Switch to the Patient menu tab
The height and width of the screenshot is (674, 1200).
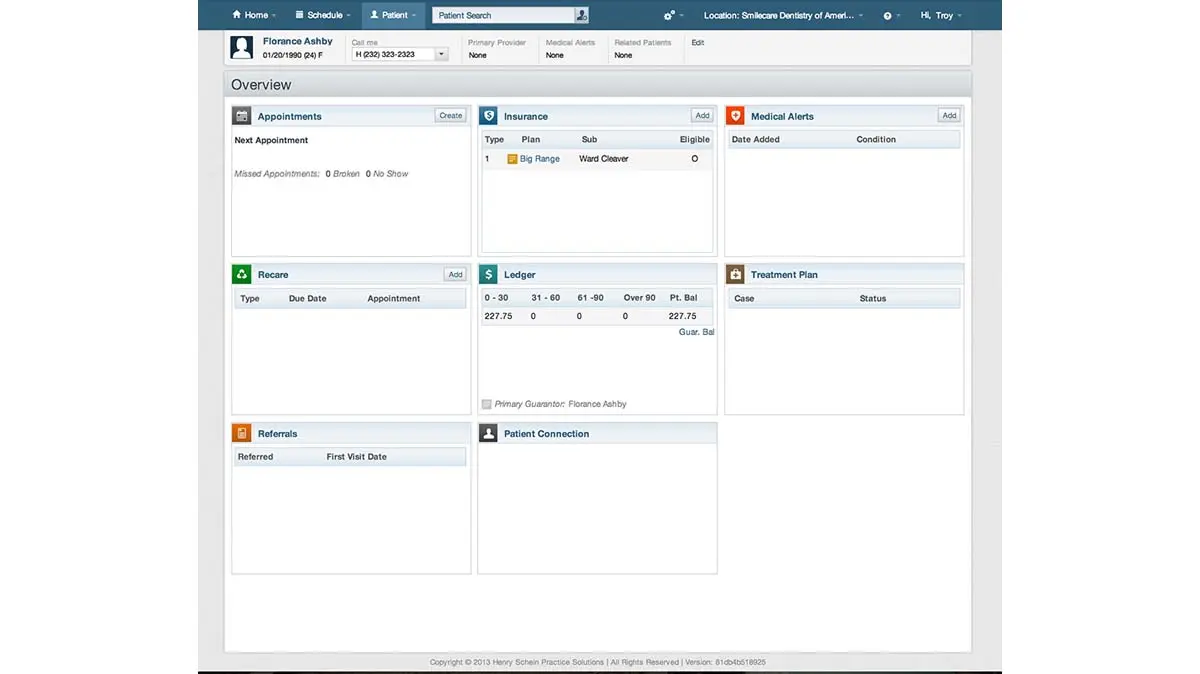[x=392, y=15]
